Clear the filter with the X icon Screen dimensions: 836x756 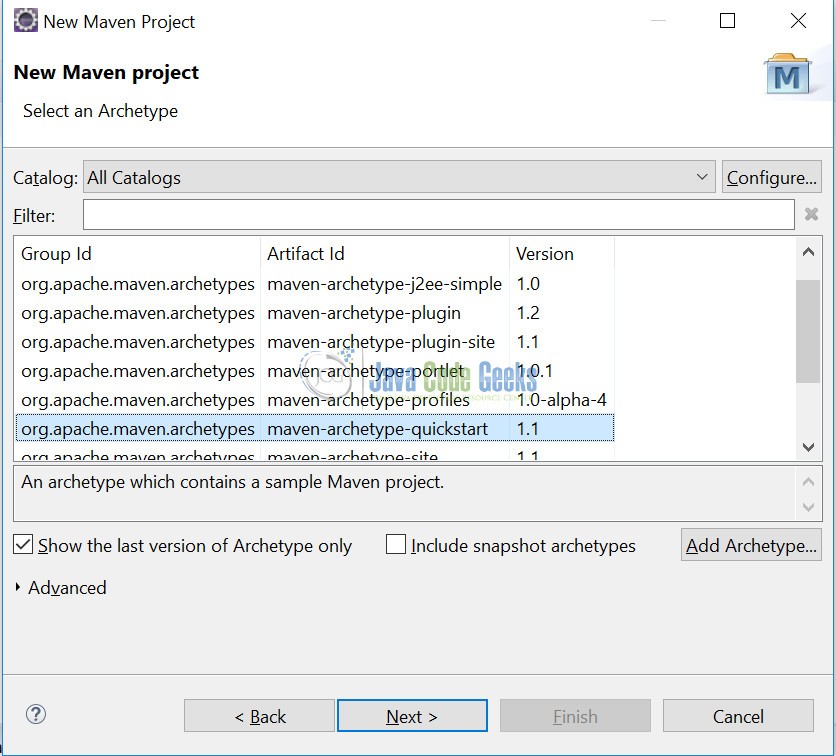click(811, 214)
